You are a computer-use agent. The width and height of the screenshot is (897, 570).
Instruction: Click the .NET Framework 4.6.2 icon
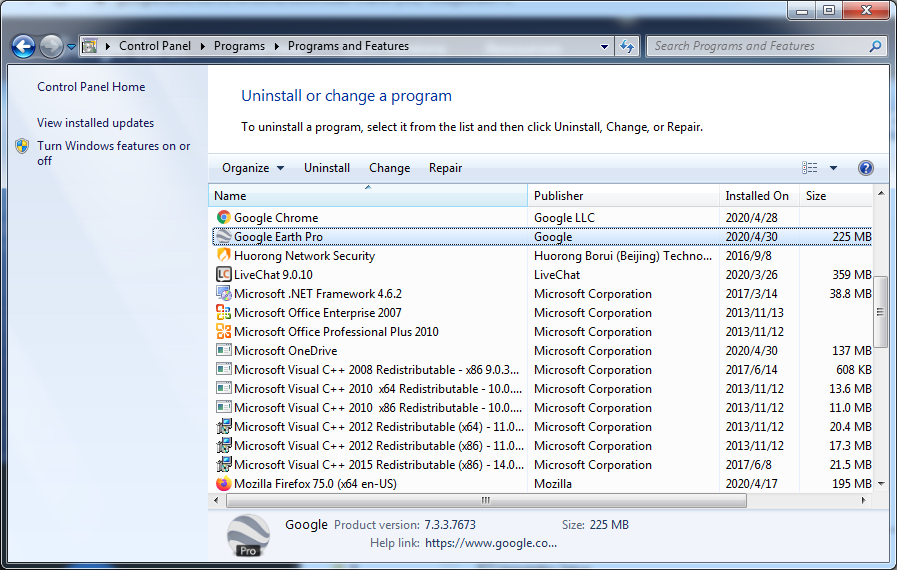[x=224, y=293]
